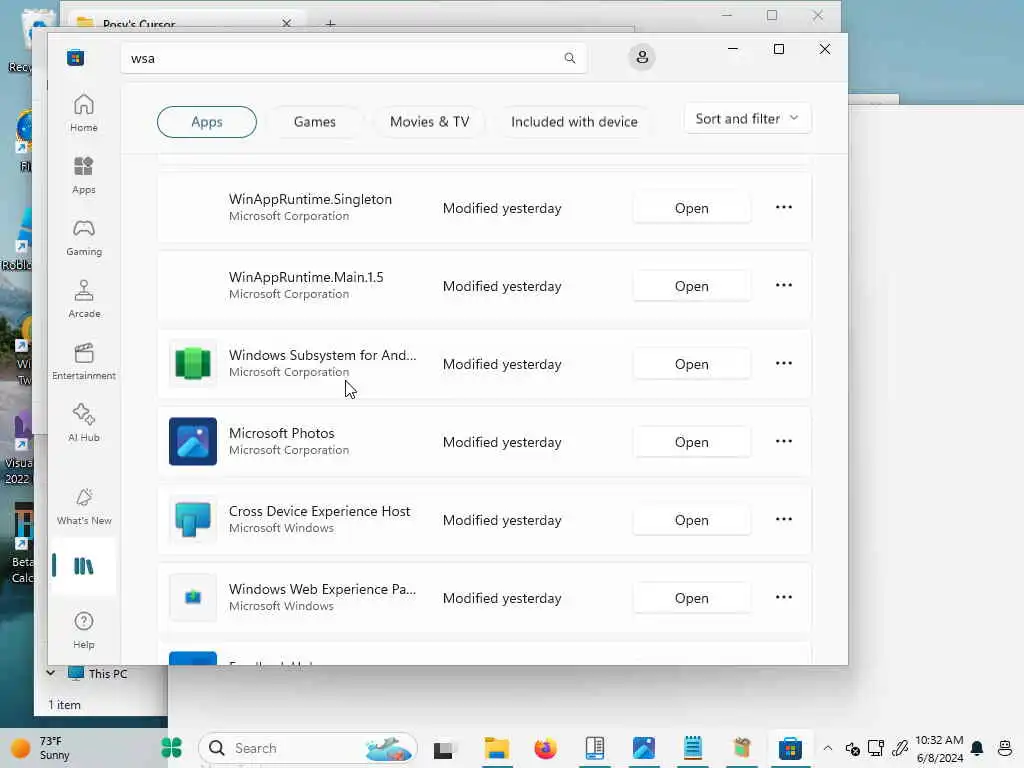Click the Windows Subsystem for Android icon
The height and width of the screenshot is (768, 1024).
point(193,364)
